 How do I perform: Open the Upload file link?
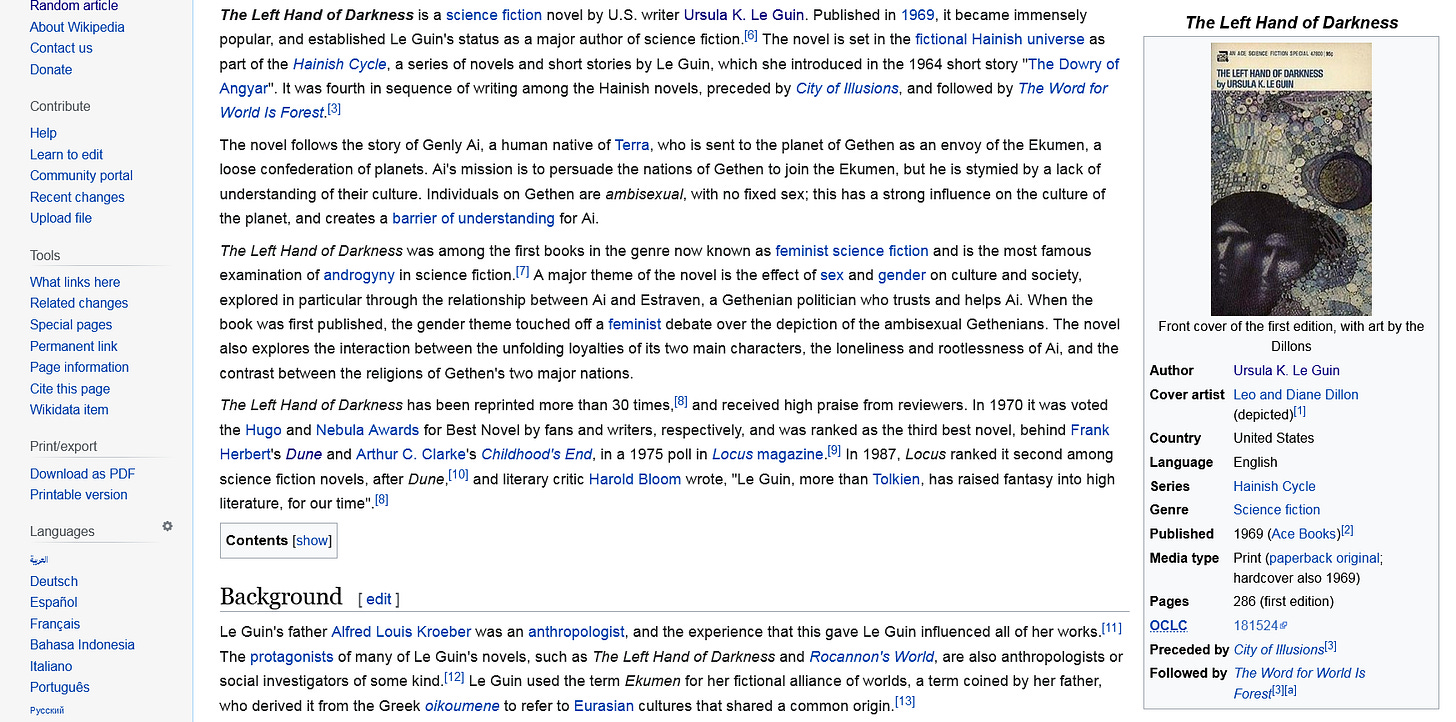61,218
